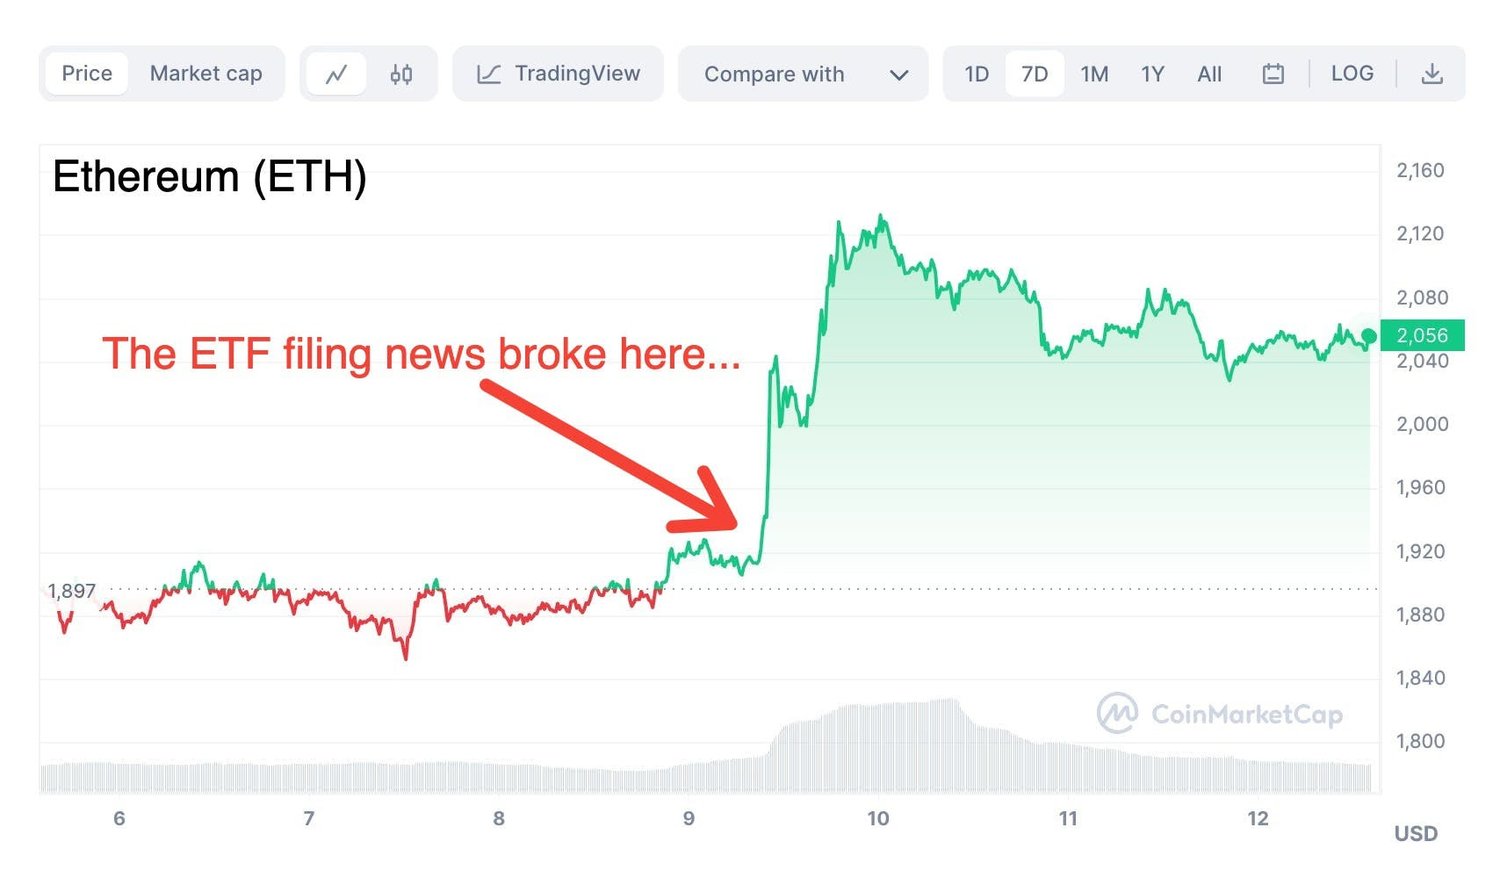Show the All time range
Viewport: 1500px width, 869px height.
coord(1209,74)
